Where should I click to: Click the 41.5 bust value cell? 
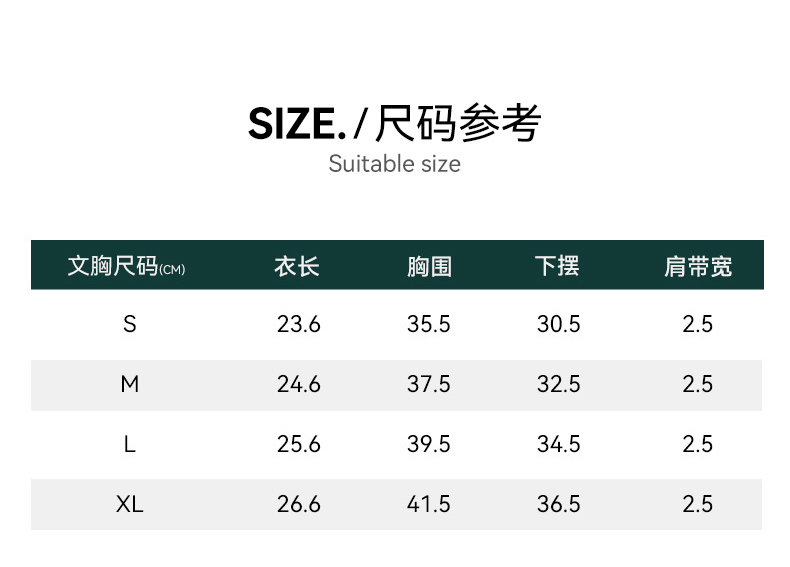pyautogui.click(x=429, y=504)
